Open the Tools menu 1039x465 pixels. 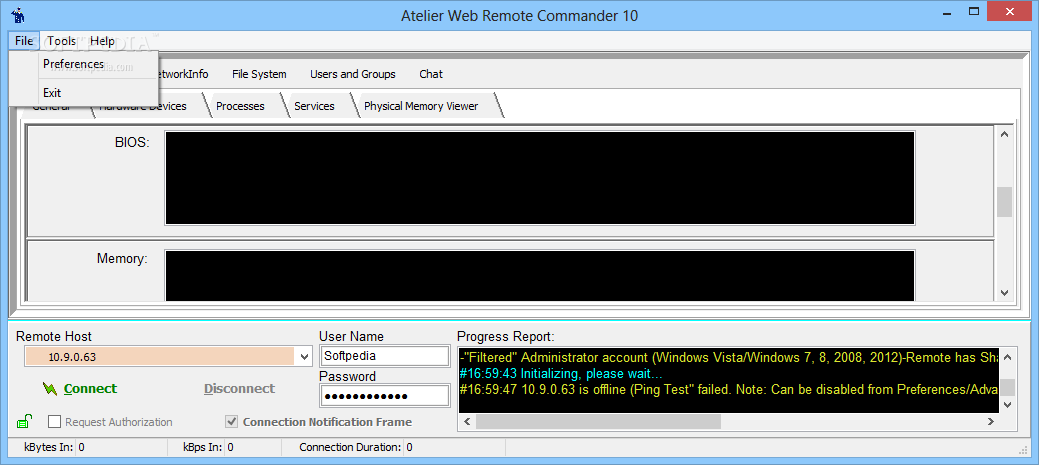[62, 41]
